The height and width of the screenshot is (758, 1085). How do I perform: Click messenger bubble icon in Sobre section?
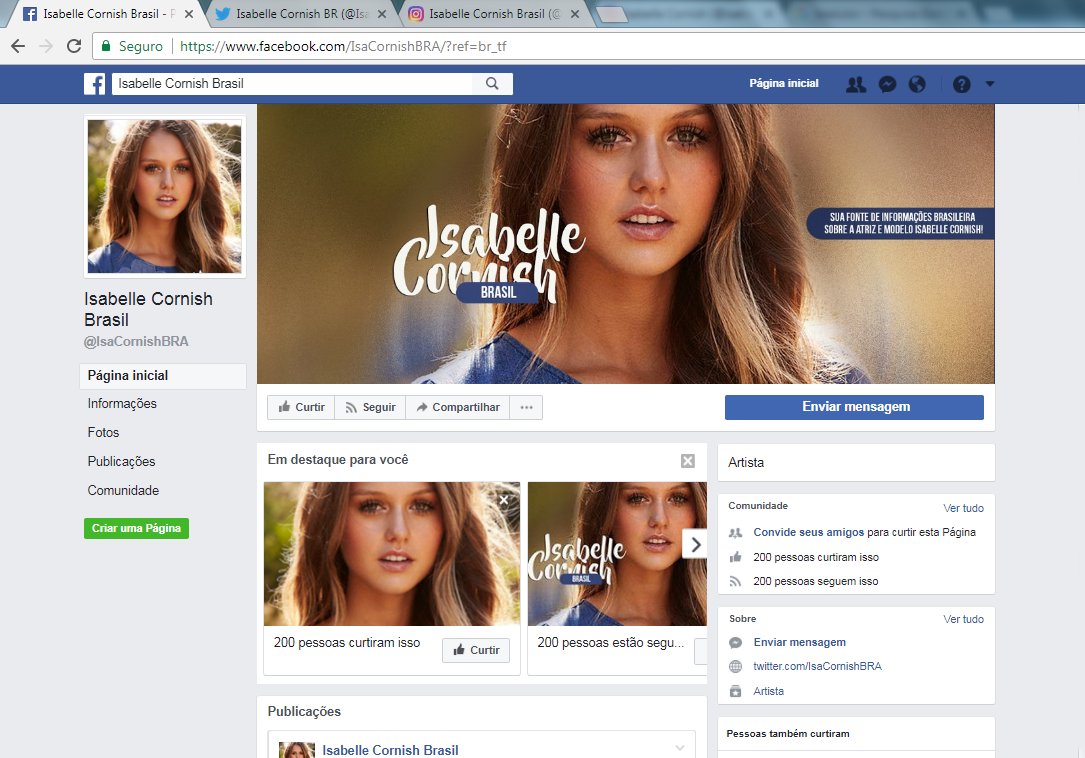click(x=736, y=643)
